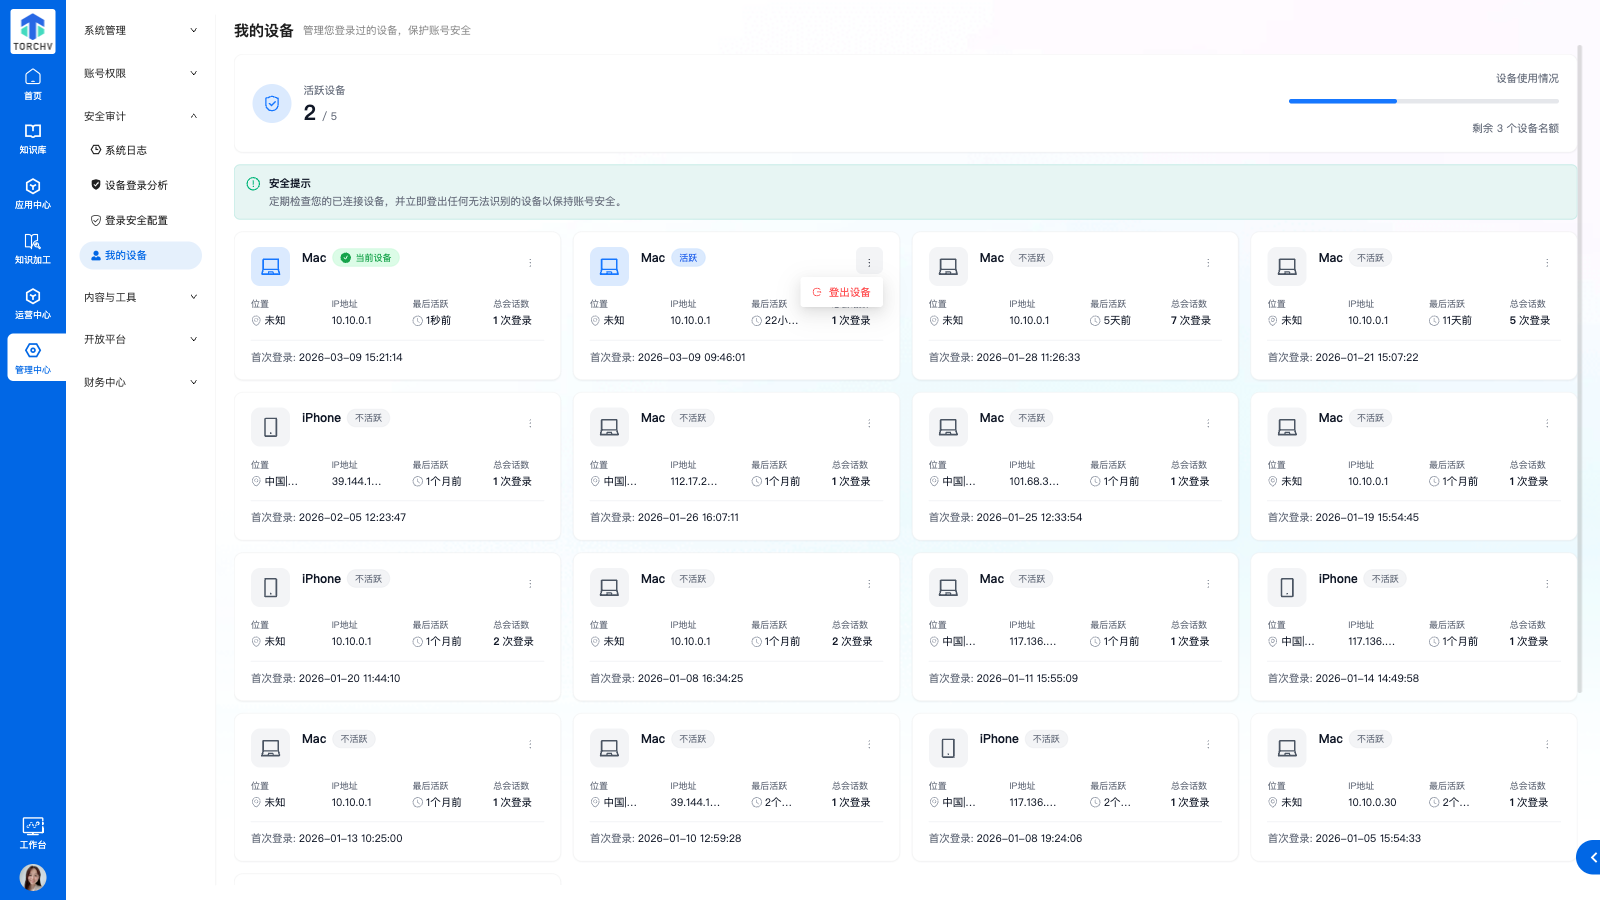The image size is (1600, 900).
Task: Open 首页 home in left sidebar
Action: [x=33, y=84]
